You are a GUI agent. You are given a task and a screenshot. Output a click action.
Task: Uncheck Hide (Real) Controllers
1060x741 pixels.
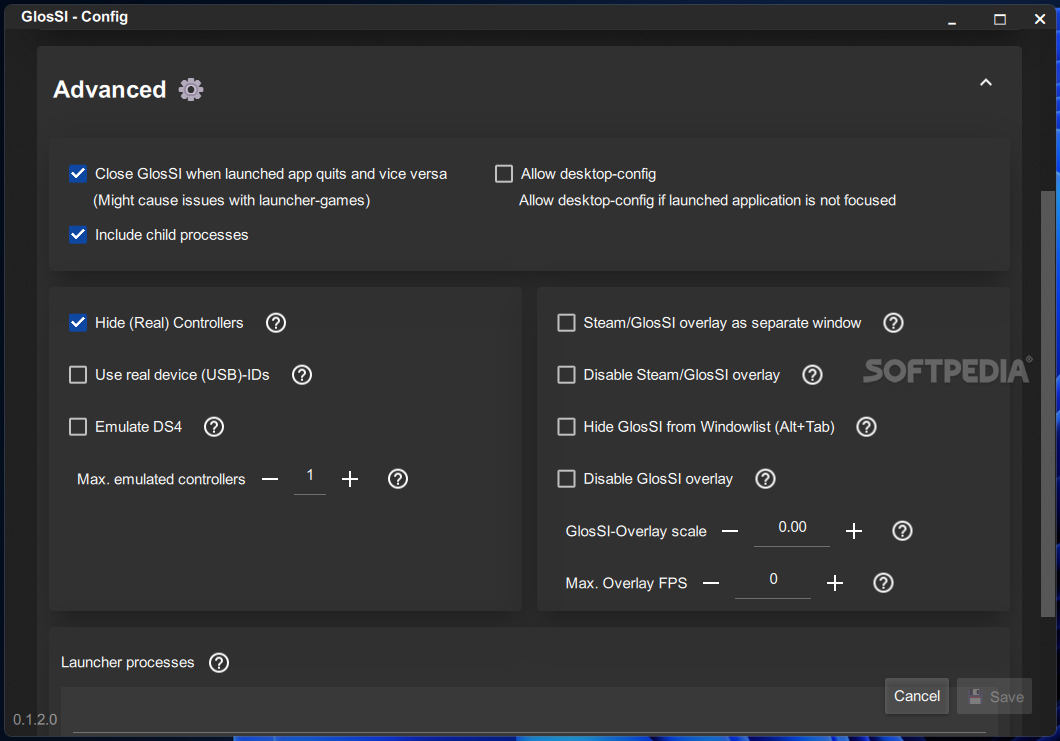click(x=78, y=322)
